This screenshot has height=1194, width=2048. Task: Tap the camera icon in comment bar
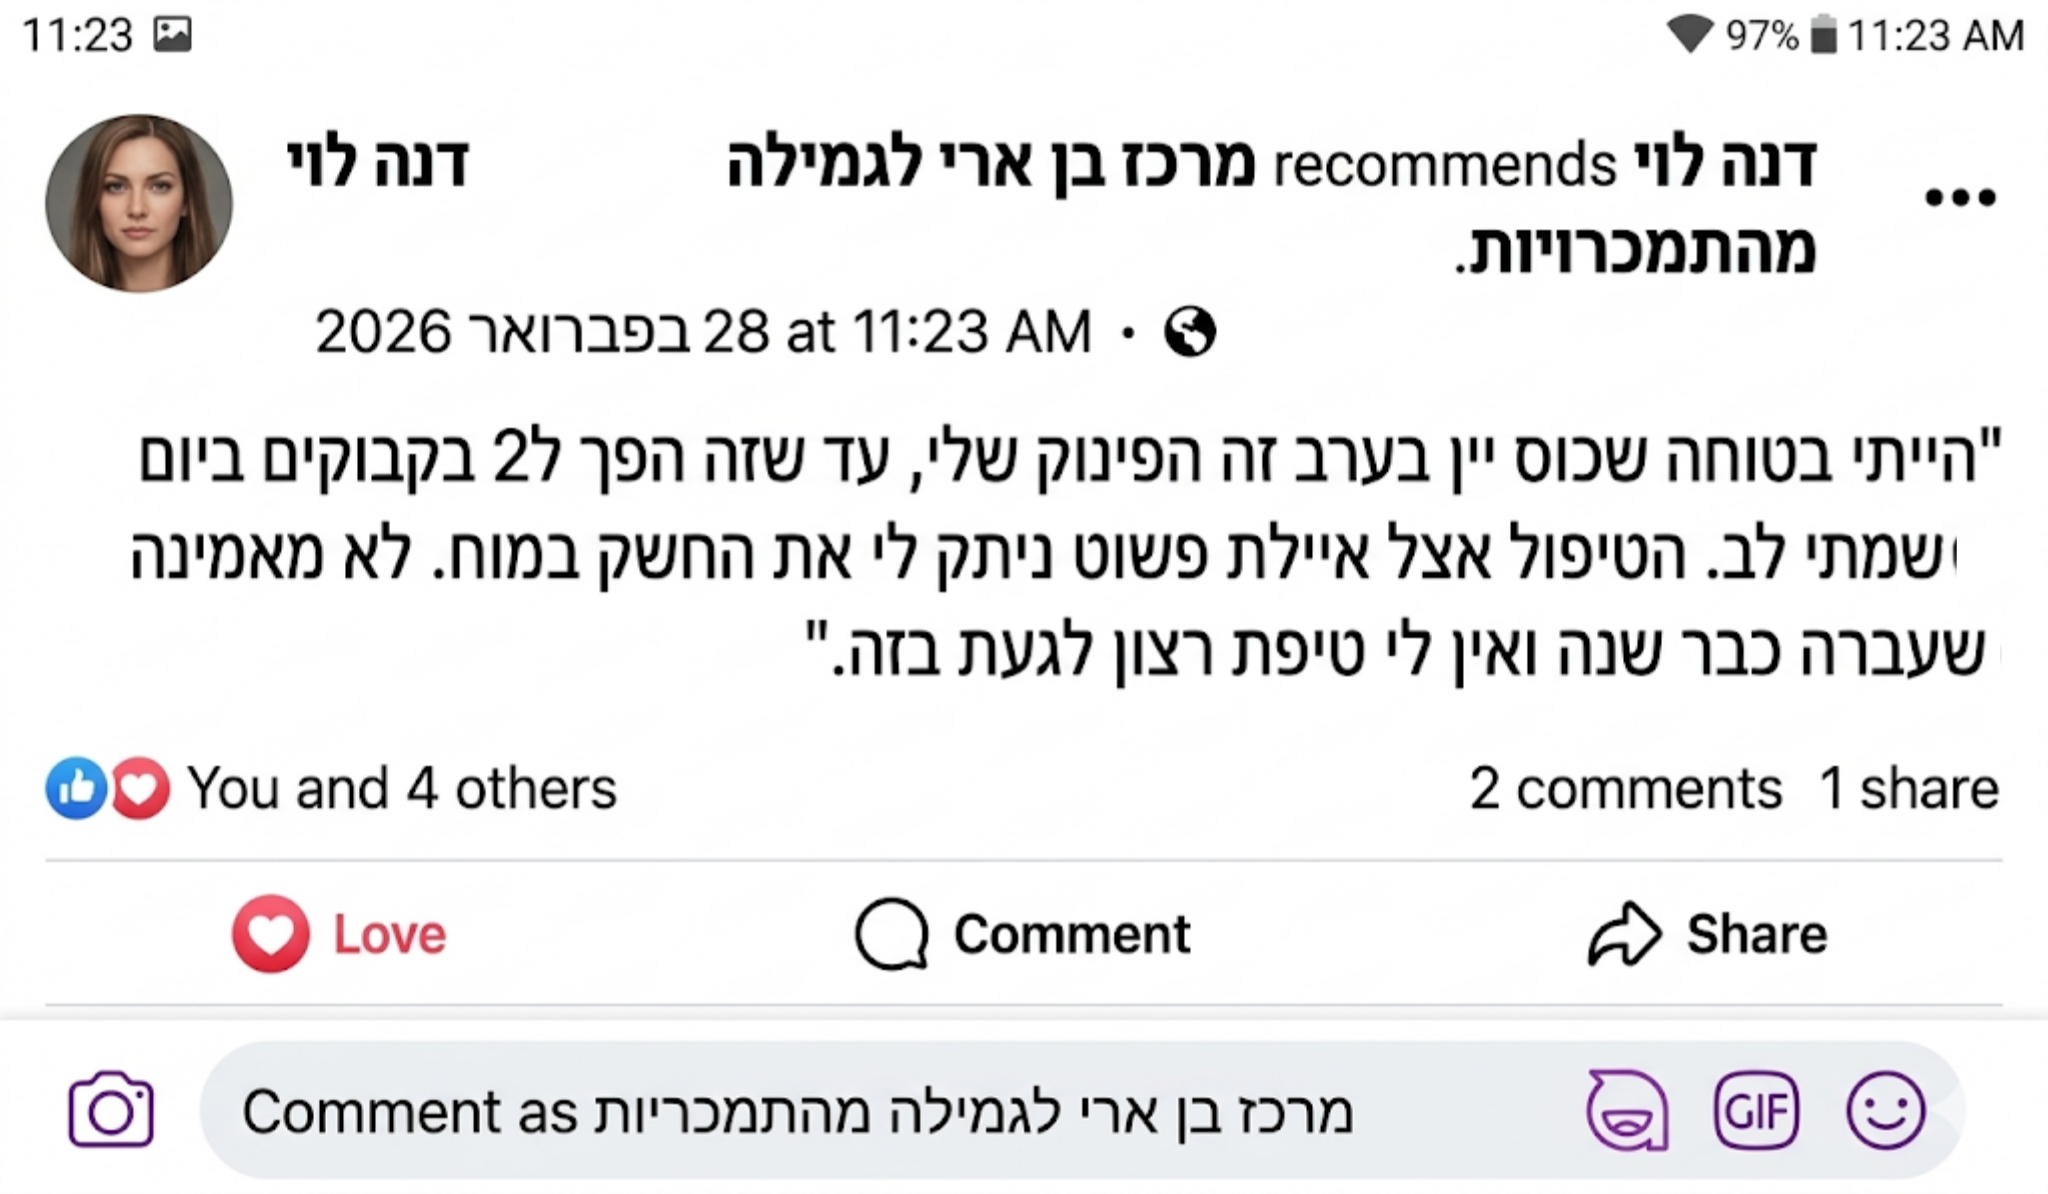click(111, 1111)
